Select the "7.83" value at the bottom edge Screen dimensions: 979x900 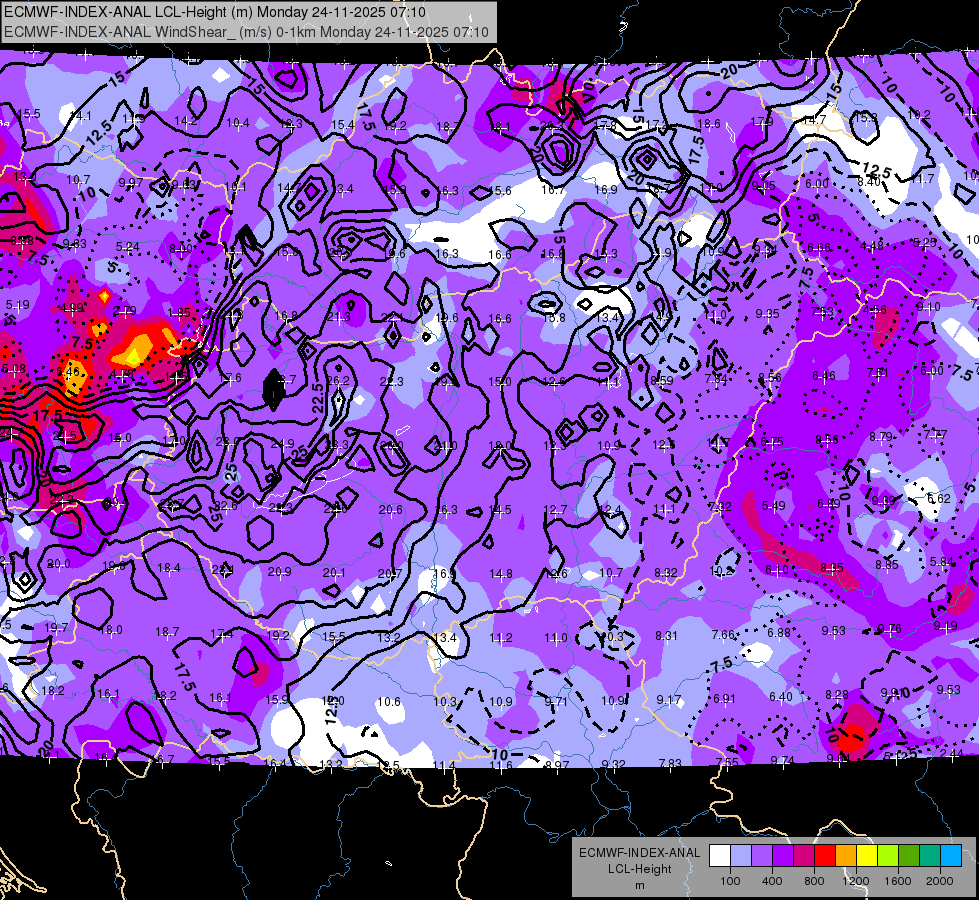(x=670, y=763)
